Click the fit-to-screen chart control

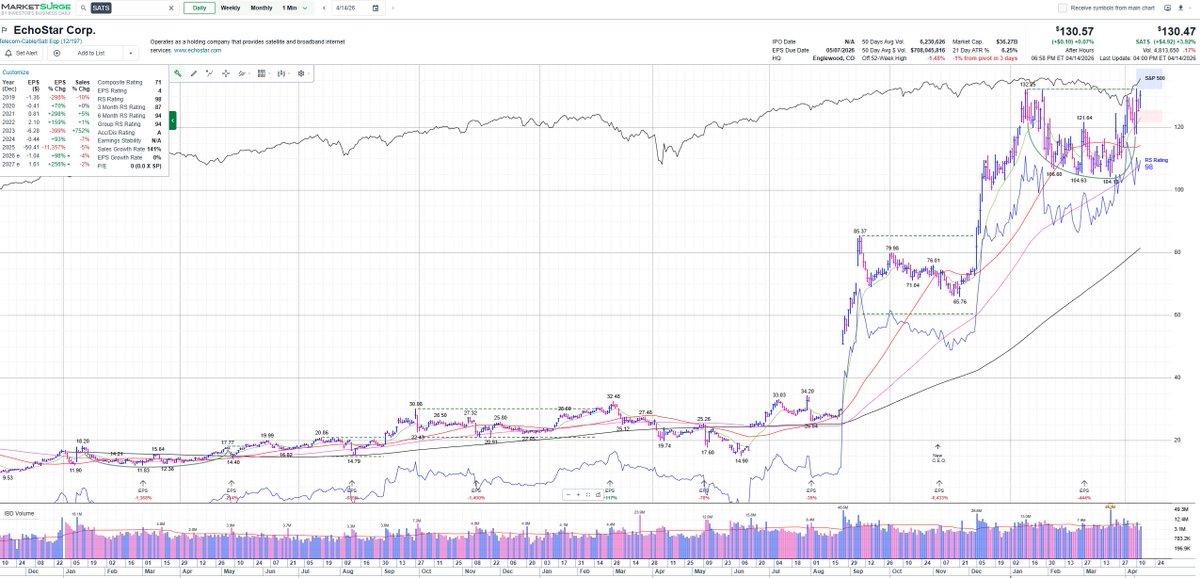(588, 495)
